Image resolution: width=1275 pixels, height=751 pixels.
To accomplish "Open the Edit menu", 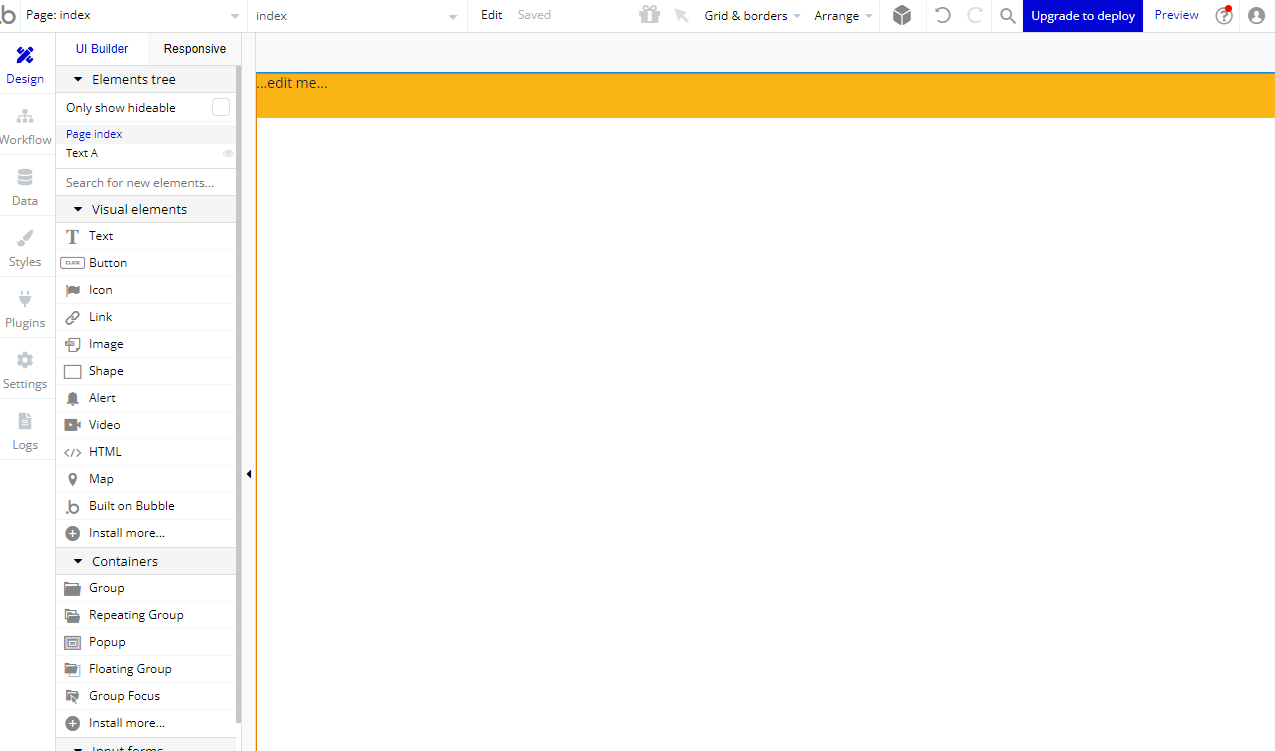I will (491, 16).
